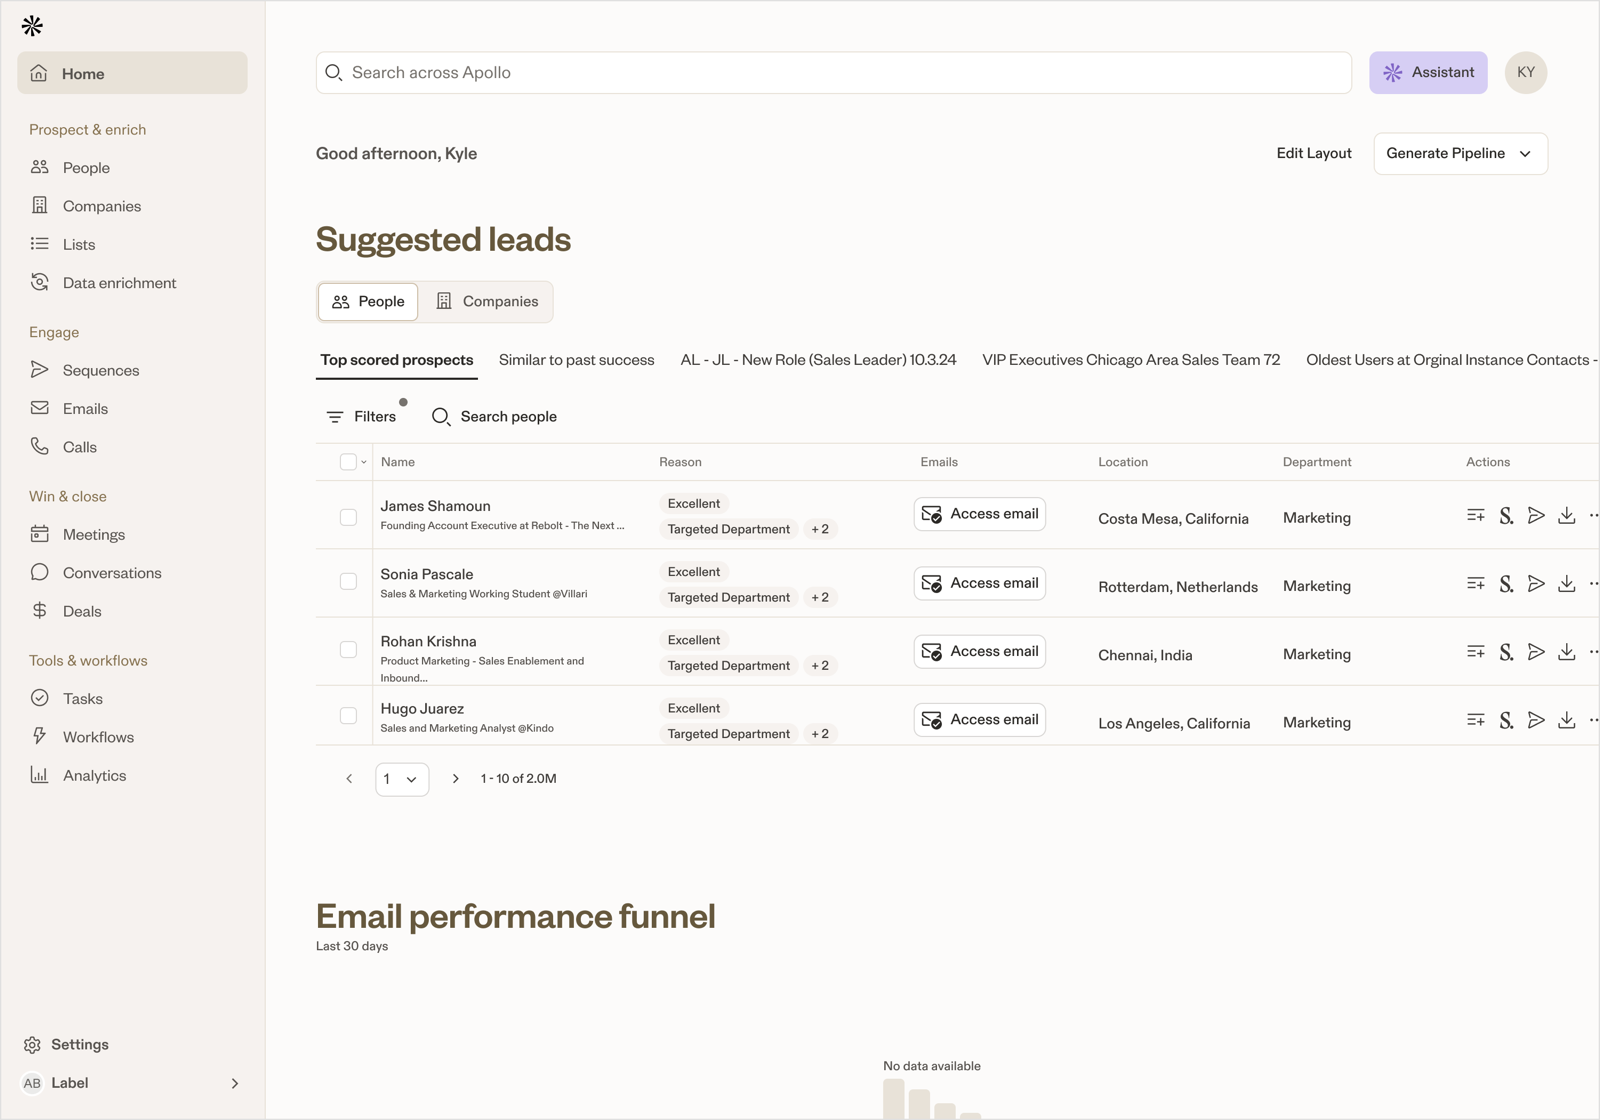Screen dimensions: 1600x1120
Task: Select AL - JL - New Role tab
Action: click(x=818, y=360)
